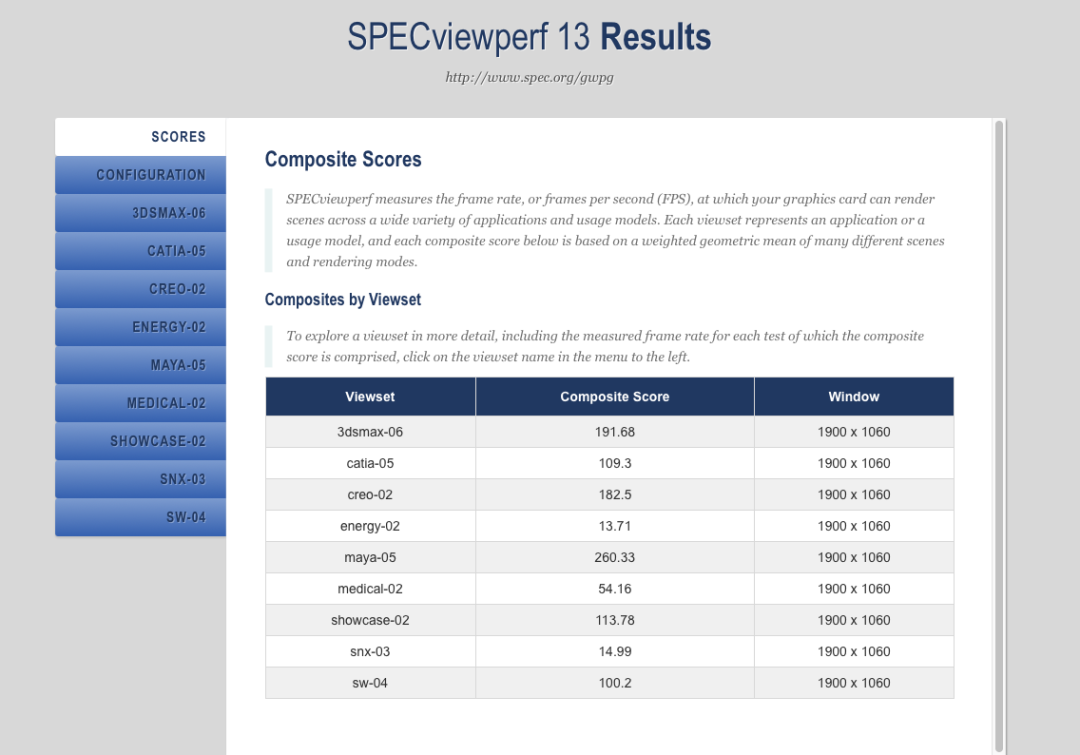Image resolution: width=1080 pixels, height=755 pixels.
Task: Open the MAYA-05 viewset tab
Action: pos(141,364)
